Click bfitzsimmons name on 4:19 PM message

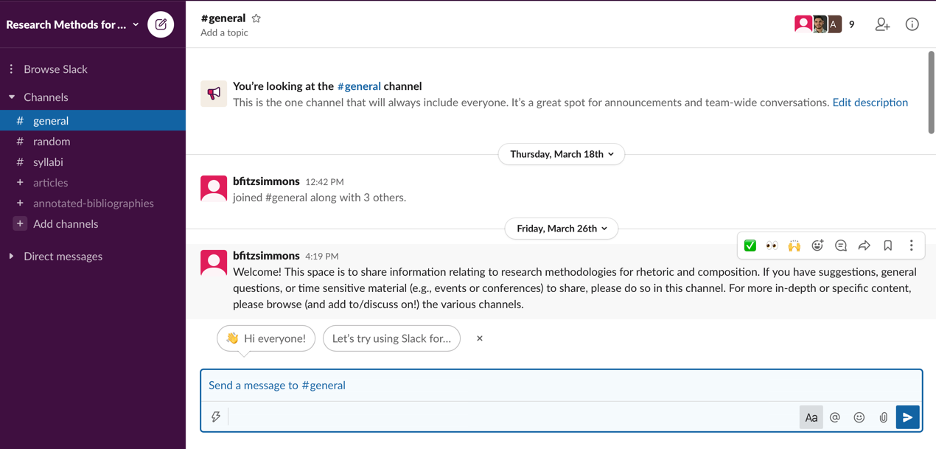point(266,255)
